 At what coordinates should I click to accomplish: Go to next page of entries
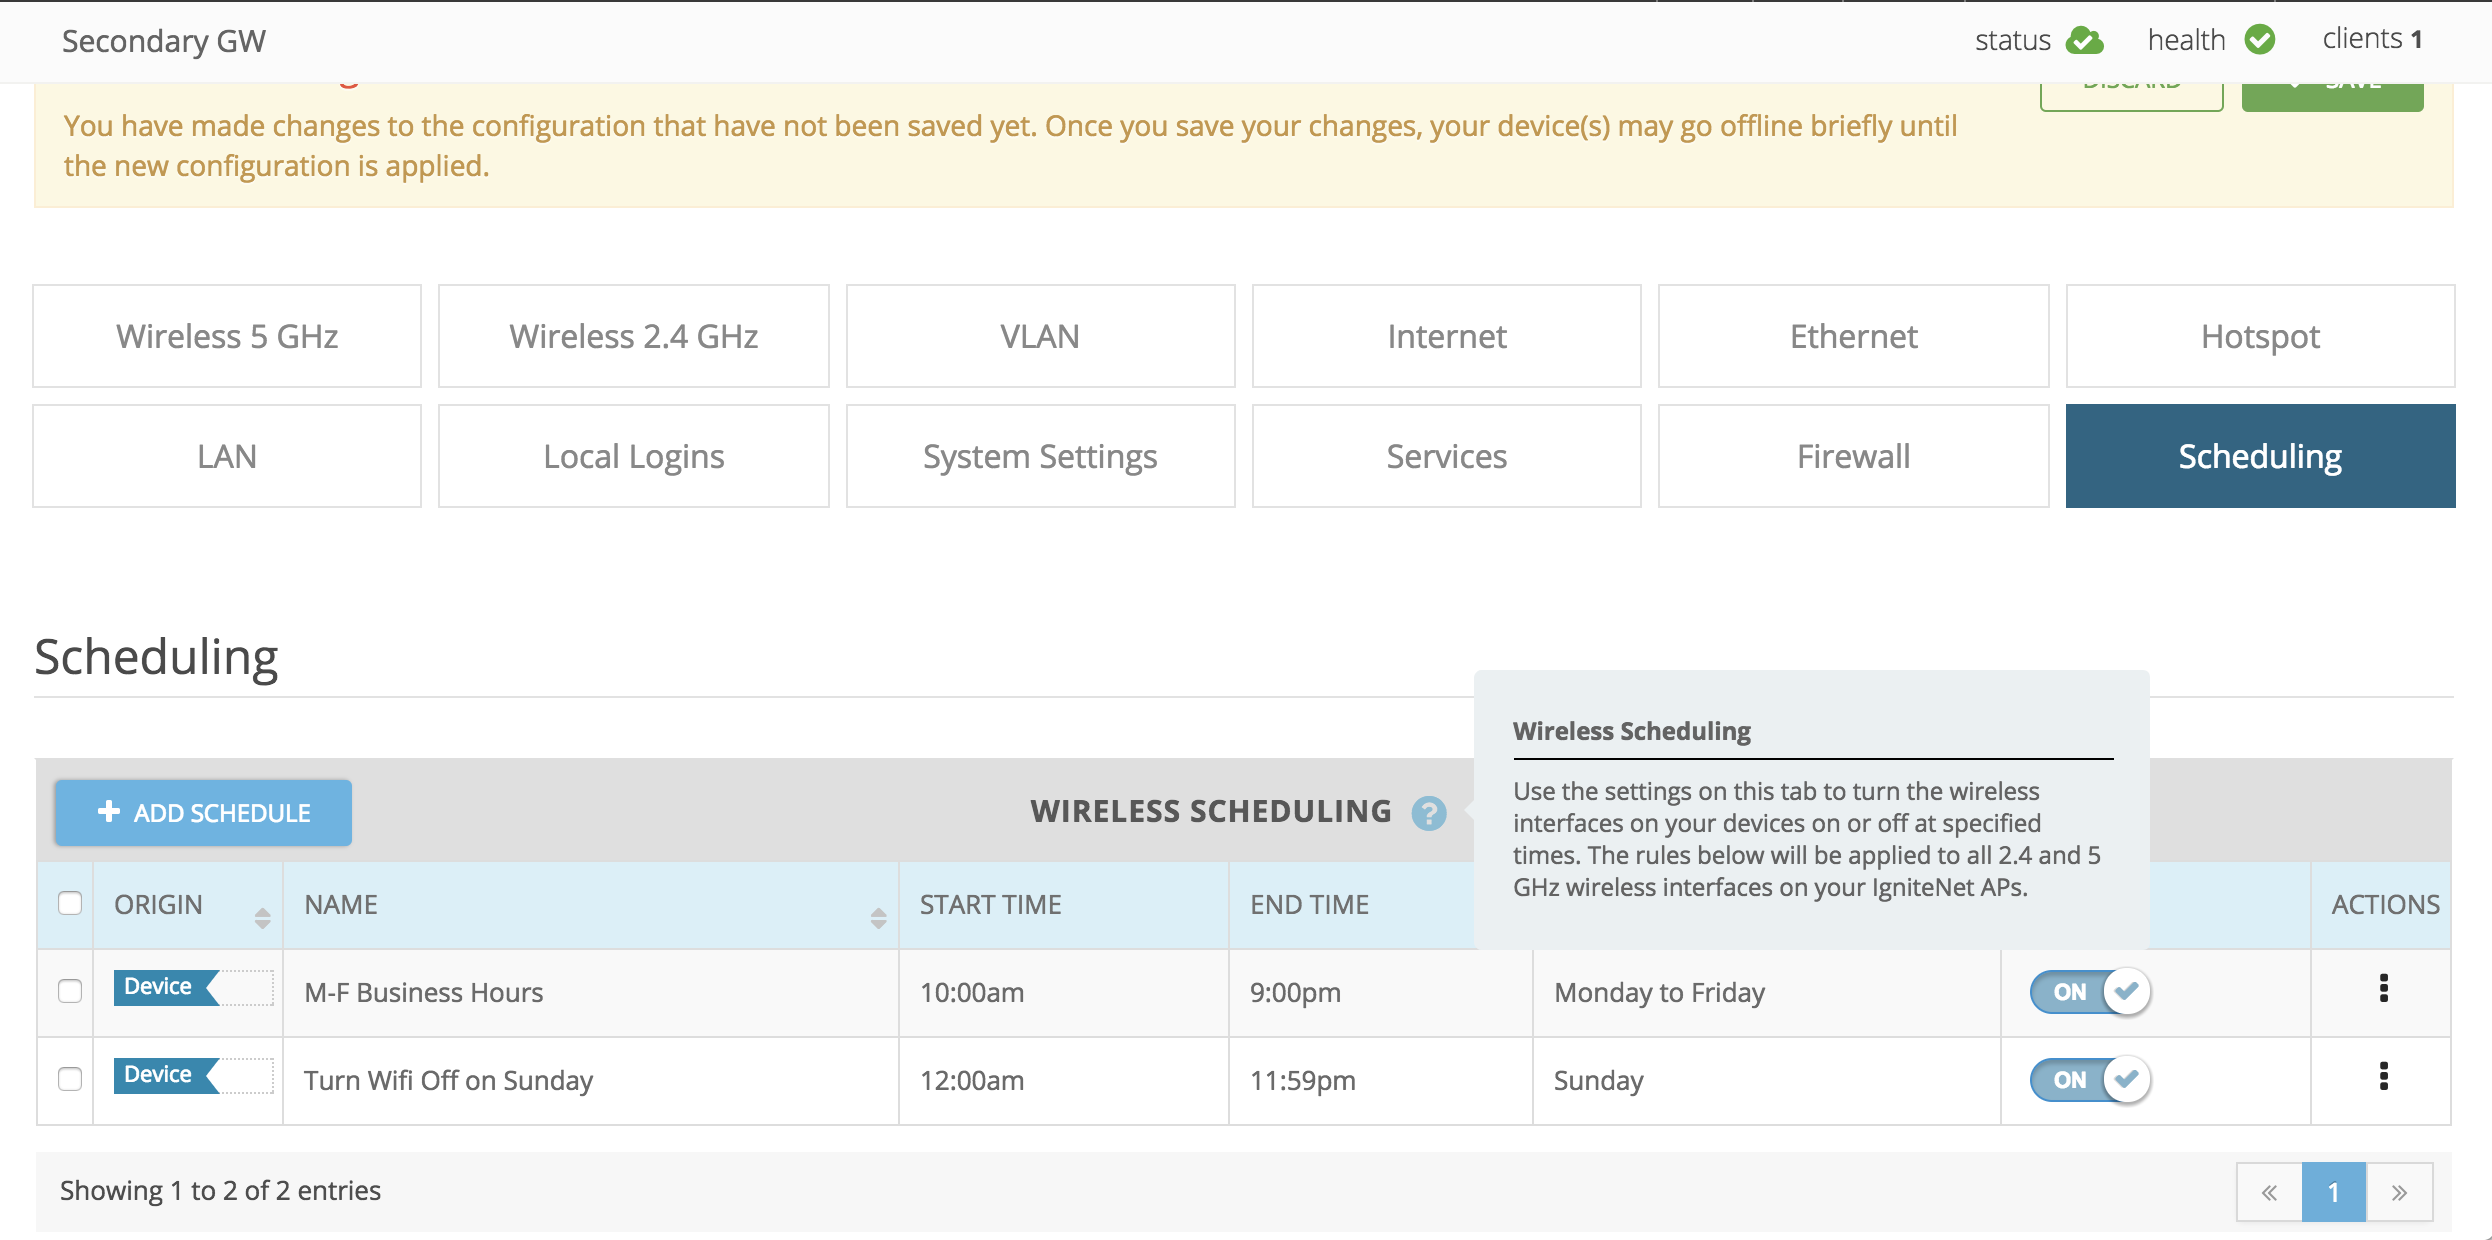coord(2399,1192)
